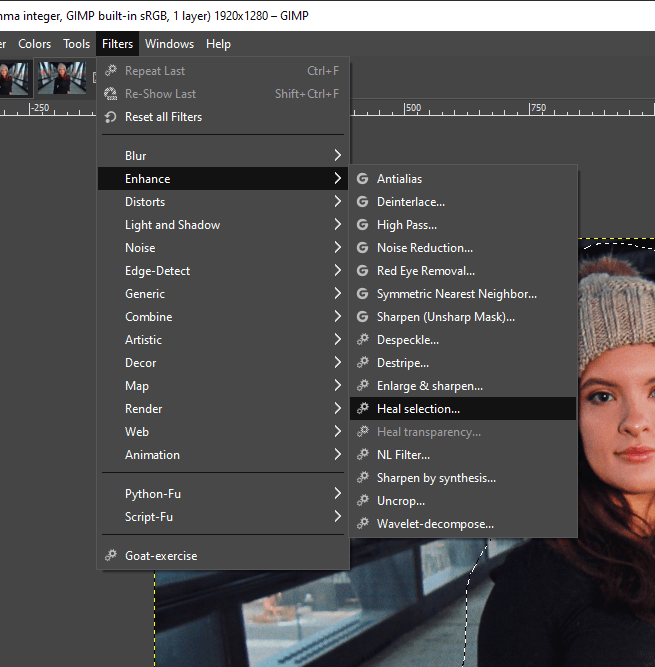
Task: Click the GEGL icon beside High Pass
Action: 362,225
